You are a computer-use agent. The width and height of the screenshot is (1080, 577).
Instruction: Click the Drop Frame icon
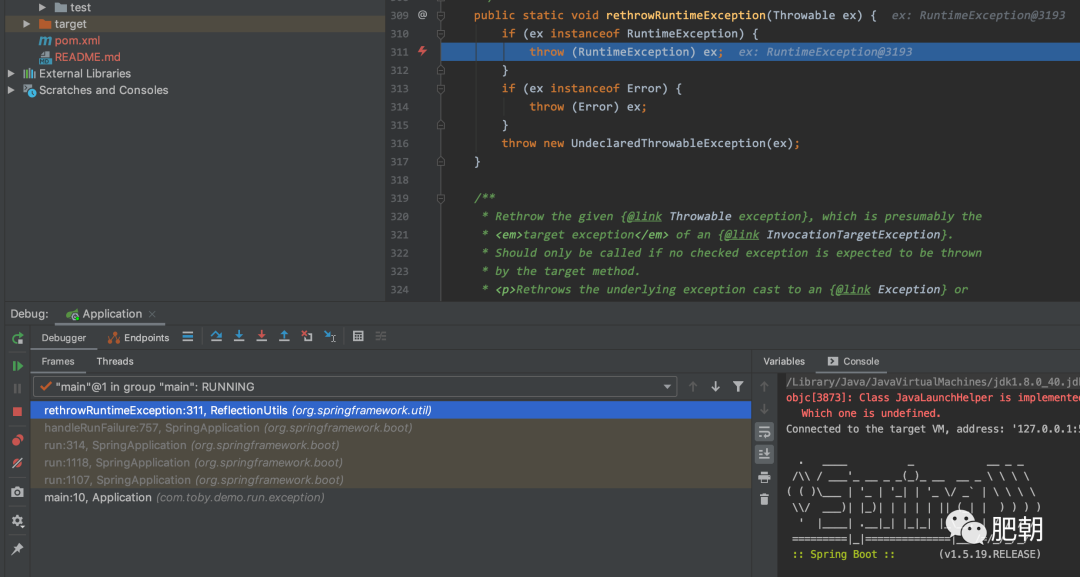pos(307,337)
